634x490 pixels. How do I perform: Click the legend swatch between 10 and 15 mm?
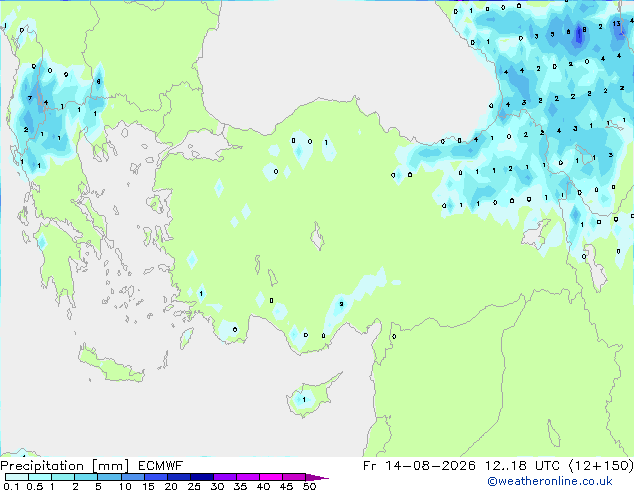[x=132, y=477]
